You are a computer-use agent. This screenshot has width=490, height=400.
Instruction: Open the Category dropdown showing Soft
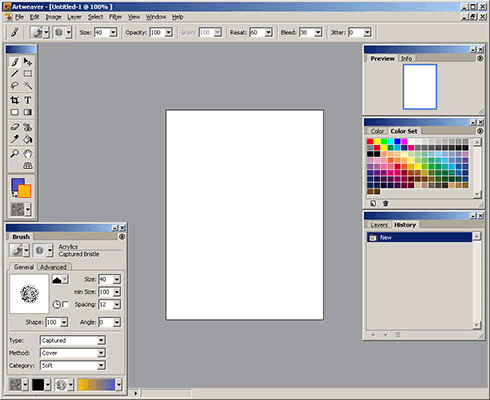pyautogui.click(x=73, y=366)
